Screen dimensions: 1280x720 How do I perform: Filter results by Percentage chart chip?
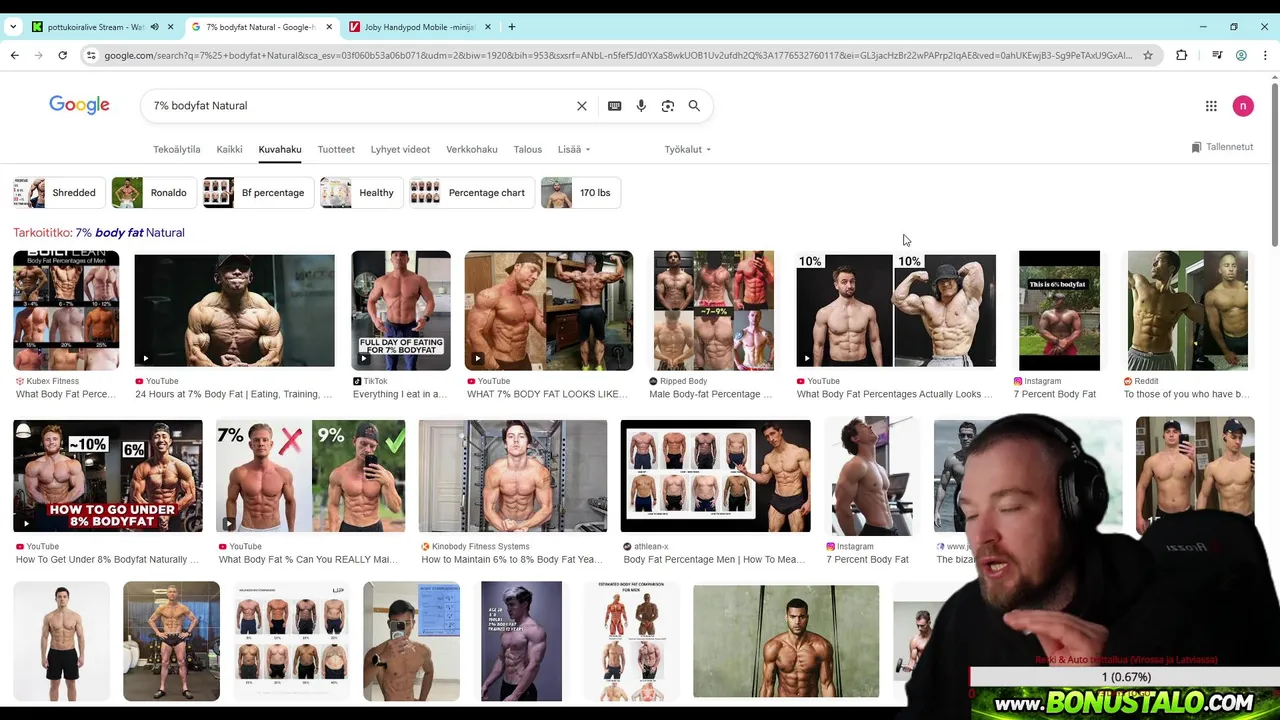point(471,193)
